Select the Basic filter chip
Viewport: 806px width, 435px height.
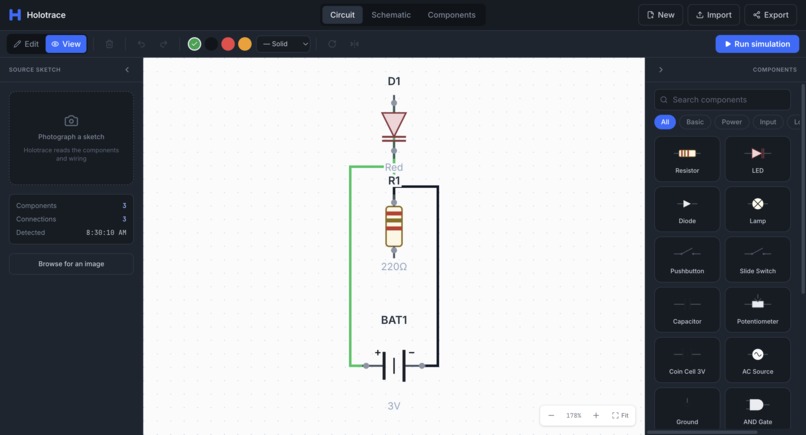point(694,122)
